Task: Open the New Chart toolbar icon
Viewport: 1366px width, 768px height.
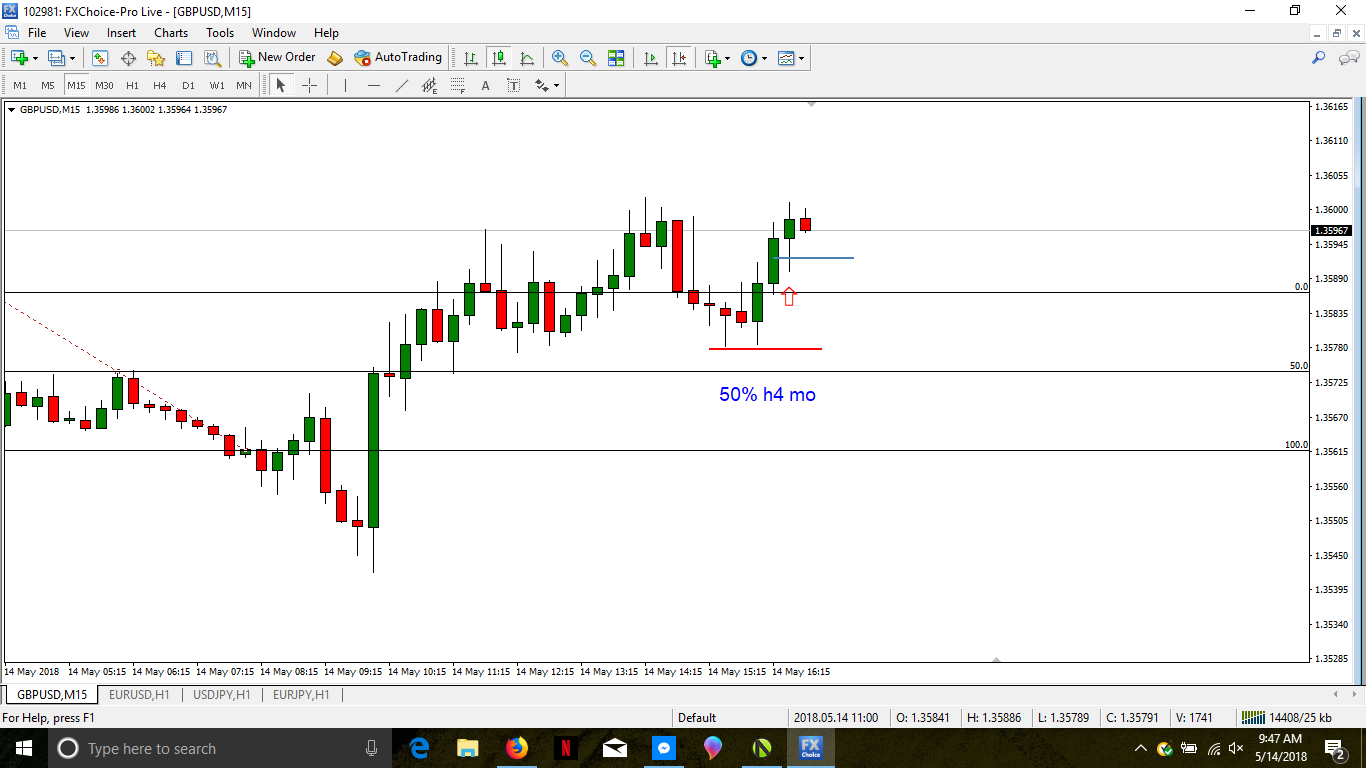Action: click(19, 58)
